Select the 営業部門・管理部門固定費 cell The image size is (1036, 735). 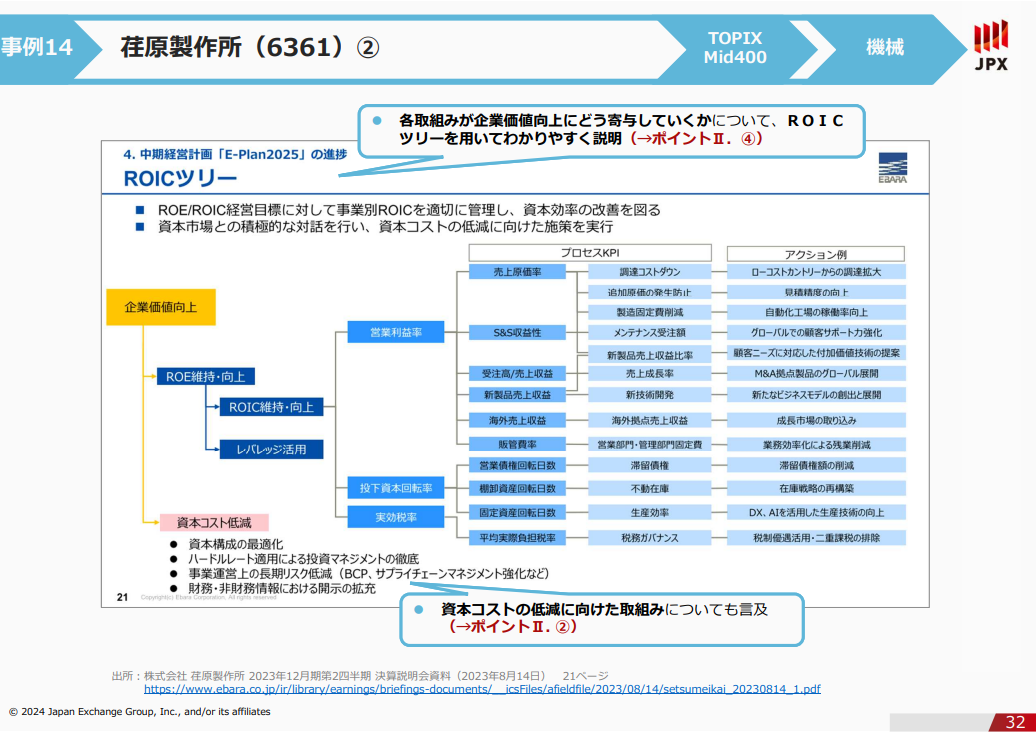pos(649,444)
